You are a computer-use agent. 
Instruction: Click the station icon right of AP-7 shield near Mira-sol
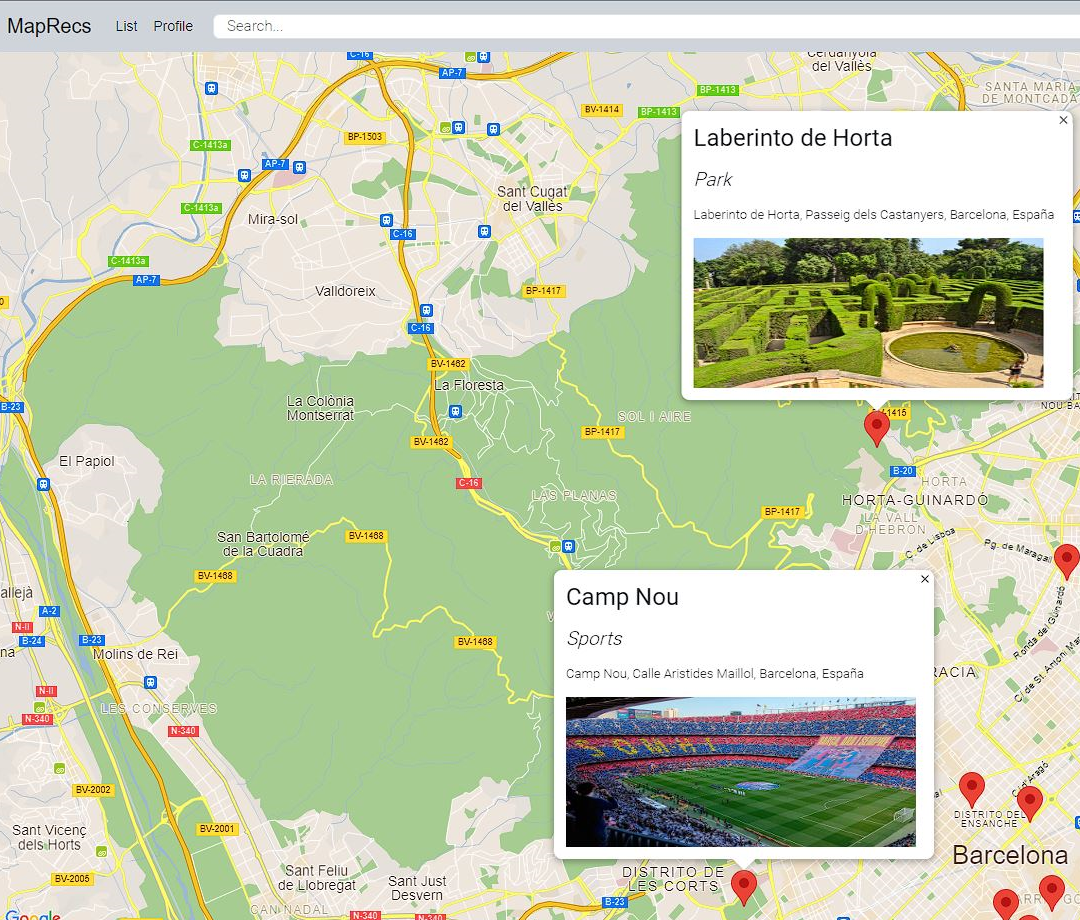(299, 167)
